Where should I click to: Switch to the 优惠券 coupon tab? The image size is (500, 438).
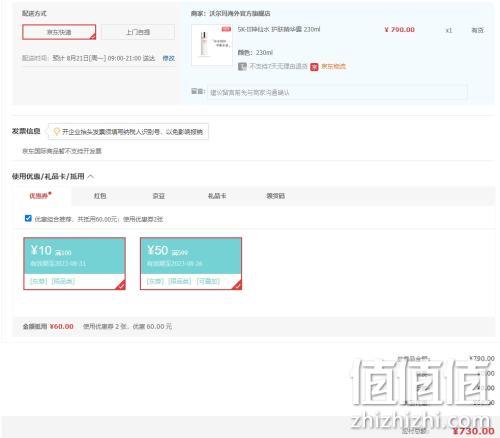40,196
